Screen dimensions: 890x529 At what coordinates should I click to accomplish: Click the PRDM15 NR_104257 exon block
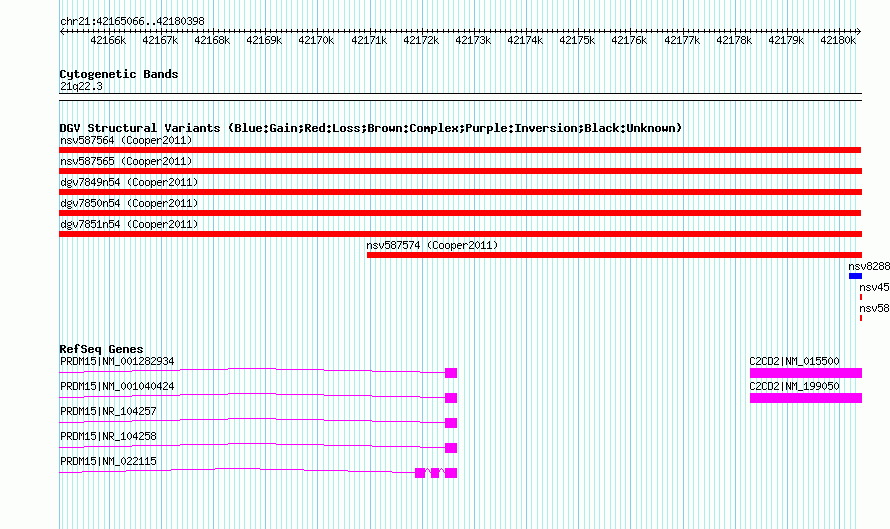click(x=451, y=423)
